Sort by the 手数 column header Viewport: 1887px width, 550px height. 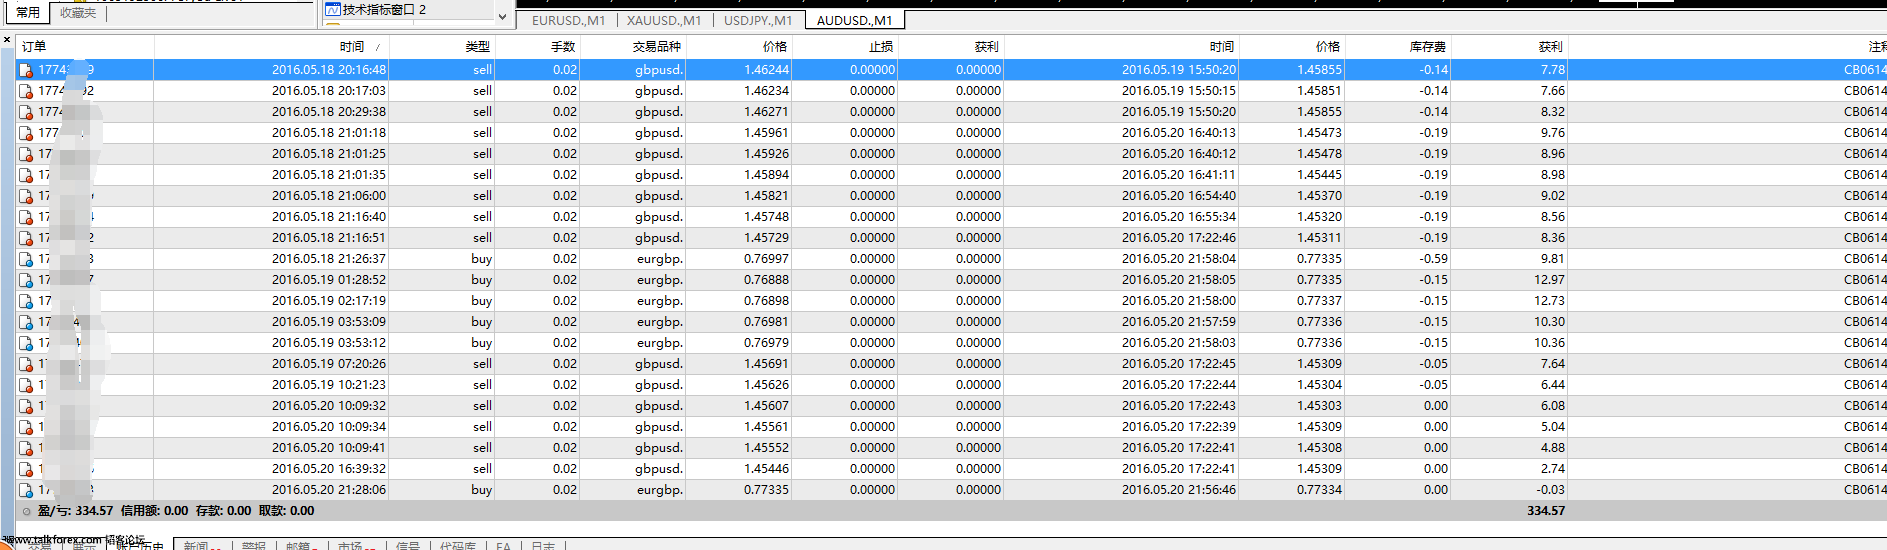point(537,47)
